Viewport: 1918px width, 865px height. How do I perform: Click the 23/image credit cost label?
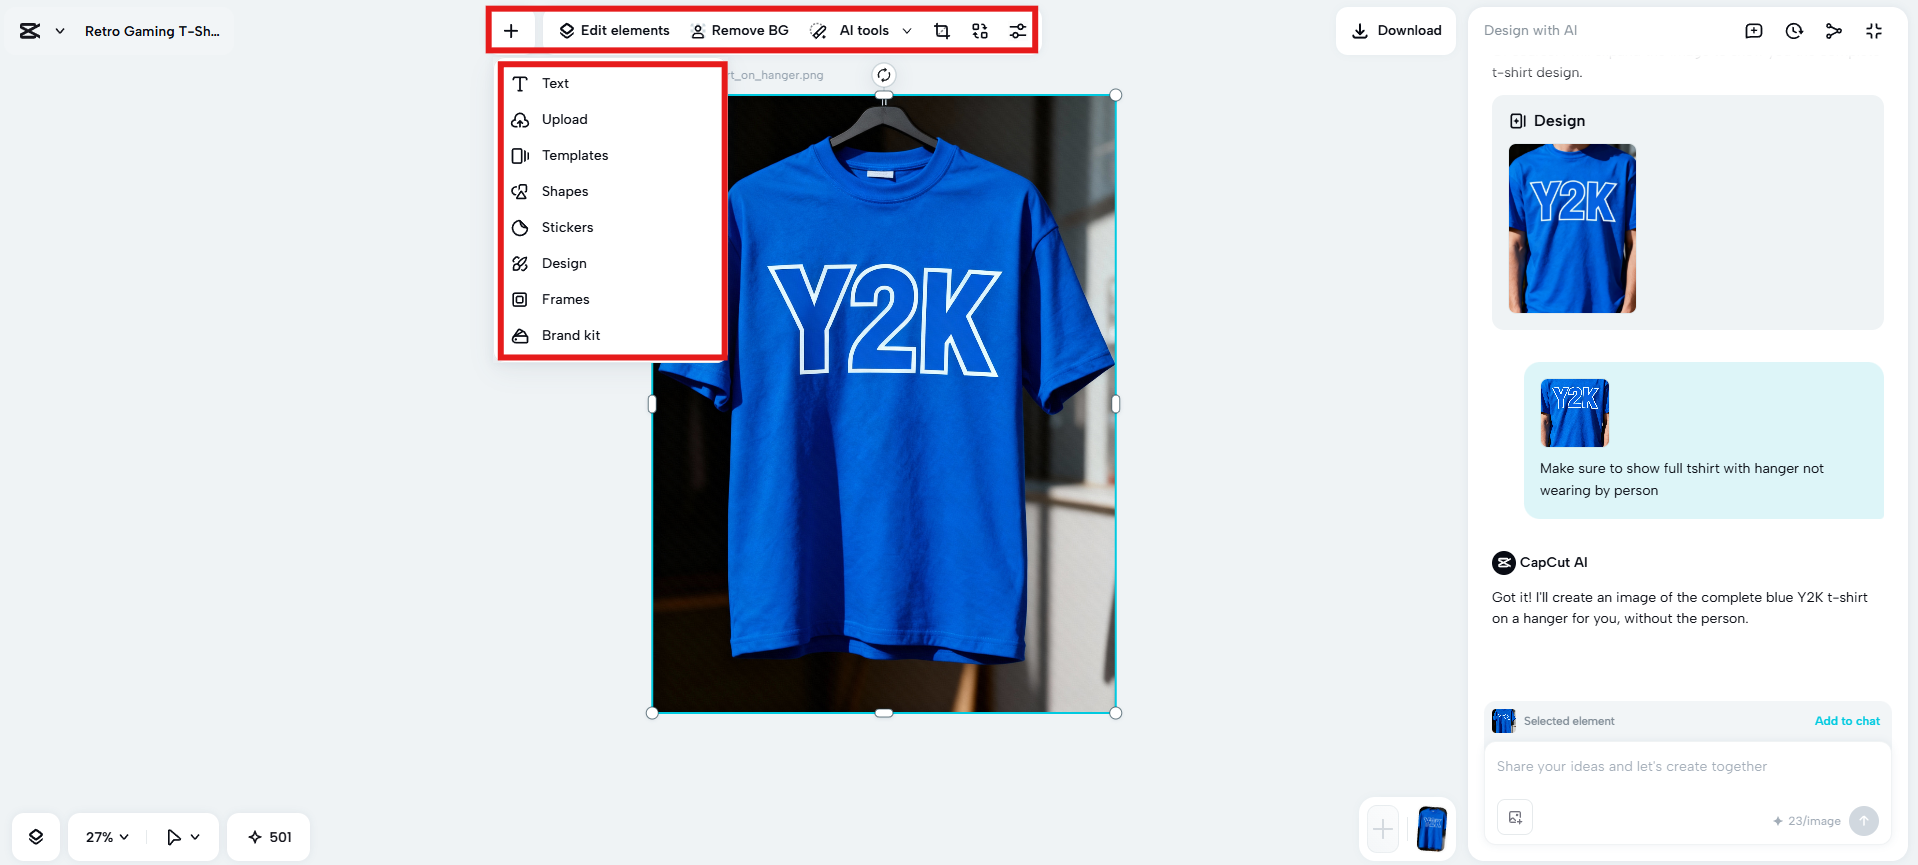1807,821
